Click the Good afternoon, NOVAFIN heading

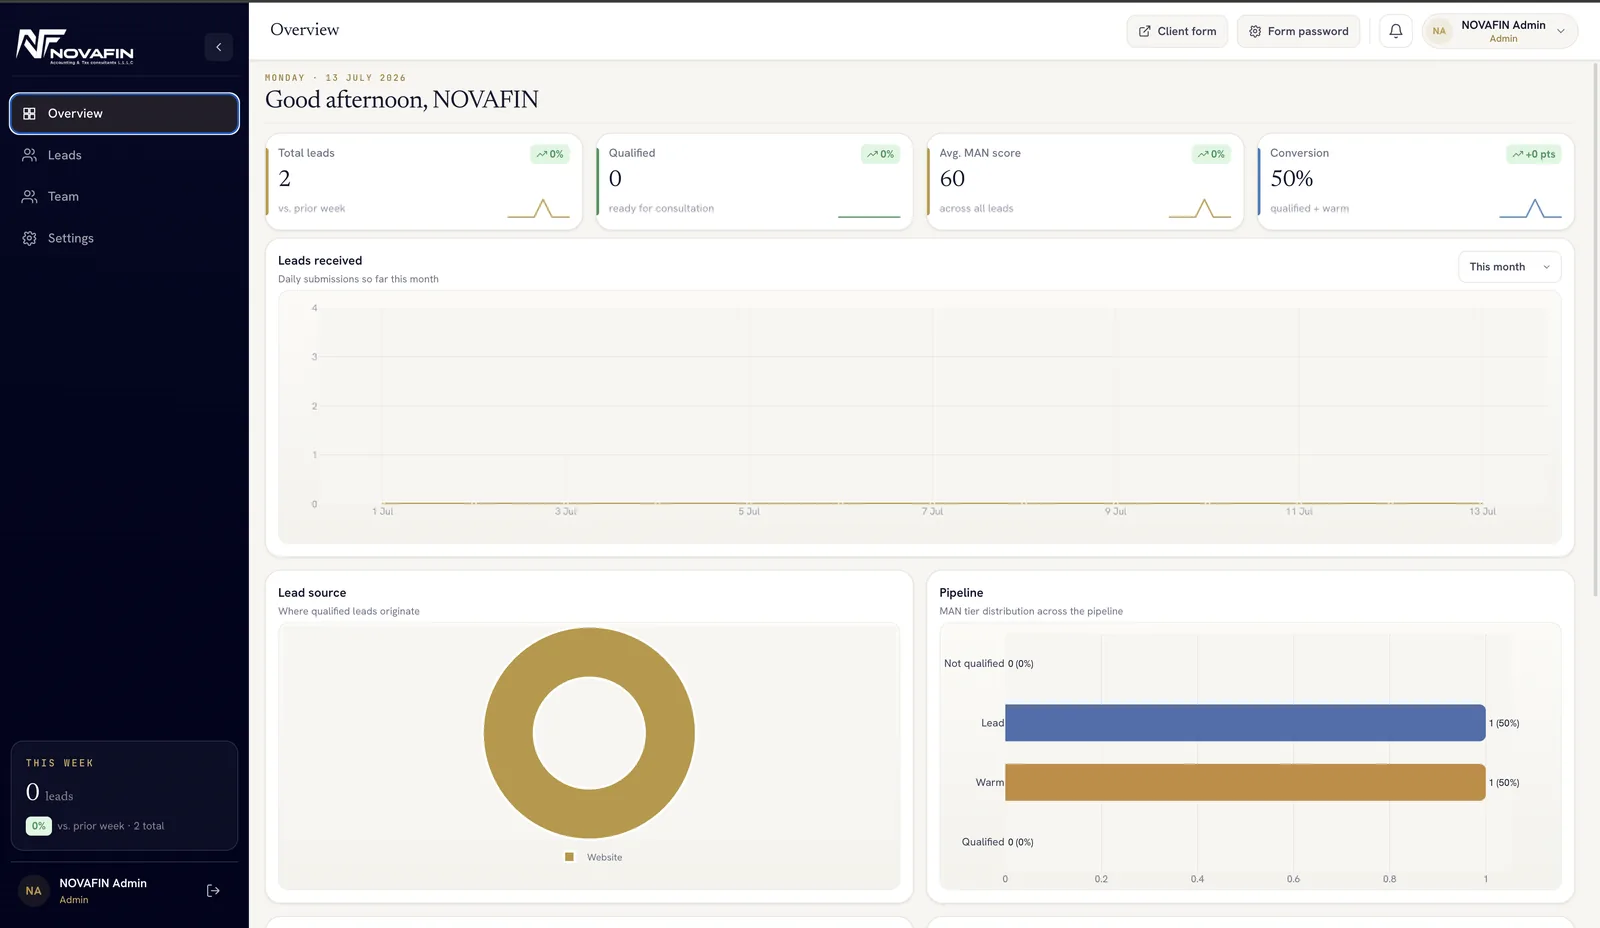pos(402,99)
